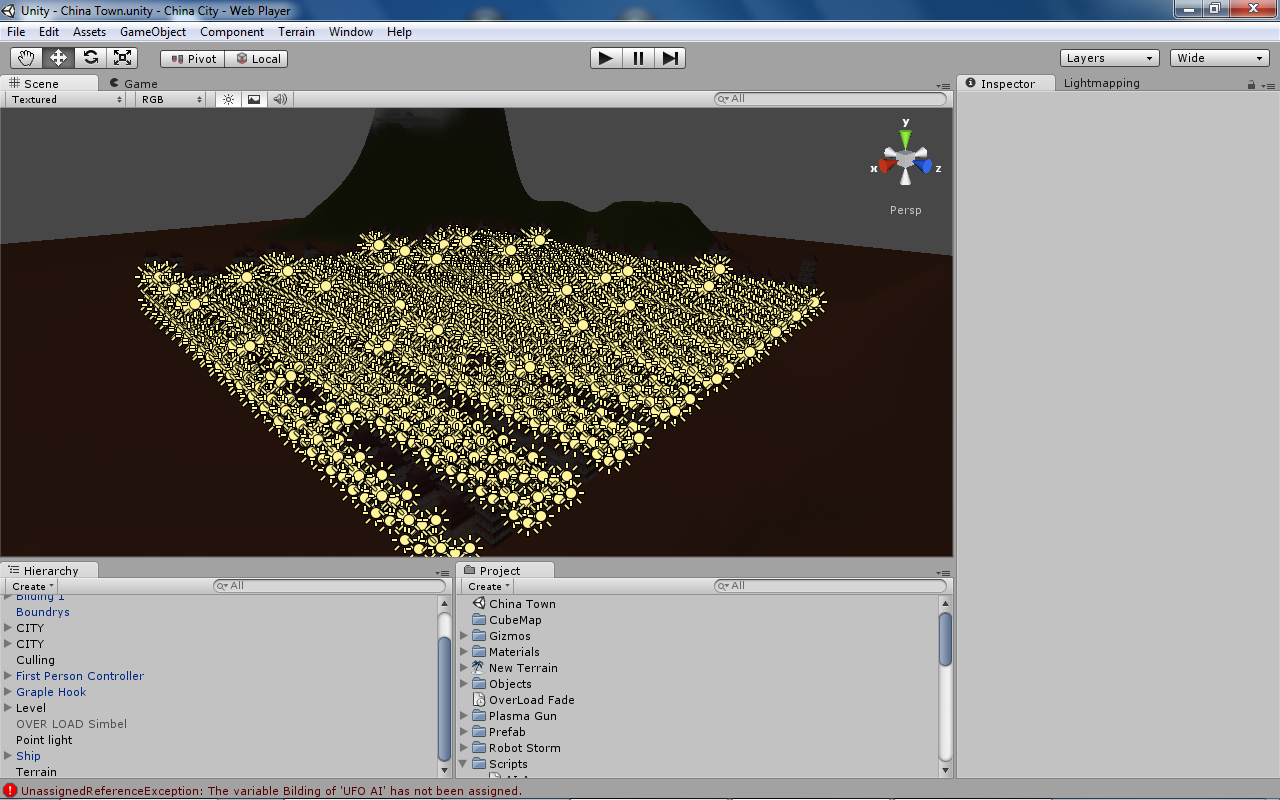Click the OverLoad Fade asset icon
This screenshot has width=1280, height=800.
479,700
